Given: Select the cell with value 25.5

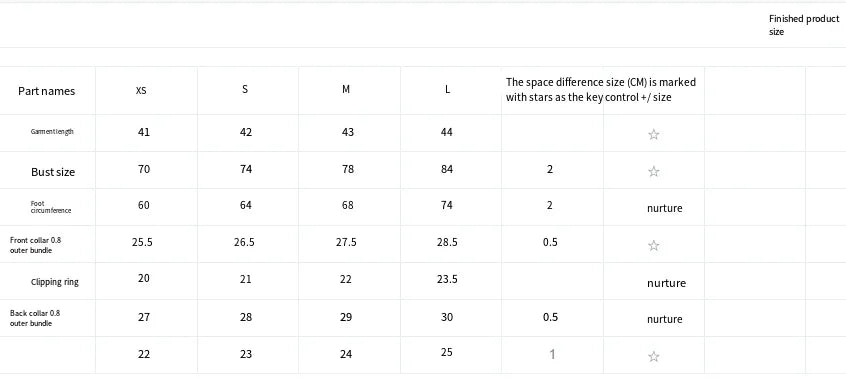Looking at the screenshot, I should (x=142, y=242).
